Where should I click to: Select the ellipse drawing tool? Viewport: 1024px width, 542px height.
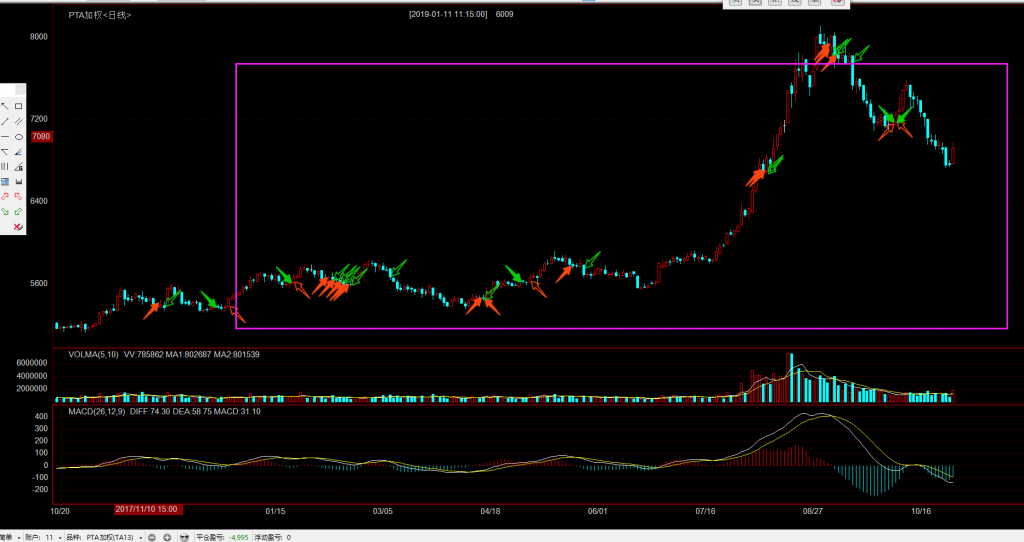(19, 136)
